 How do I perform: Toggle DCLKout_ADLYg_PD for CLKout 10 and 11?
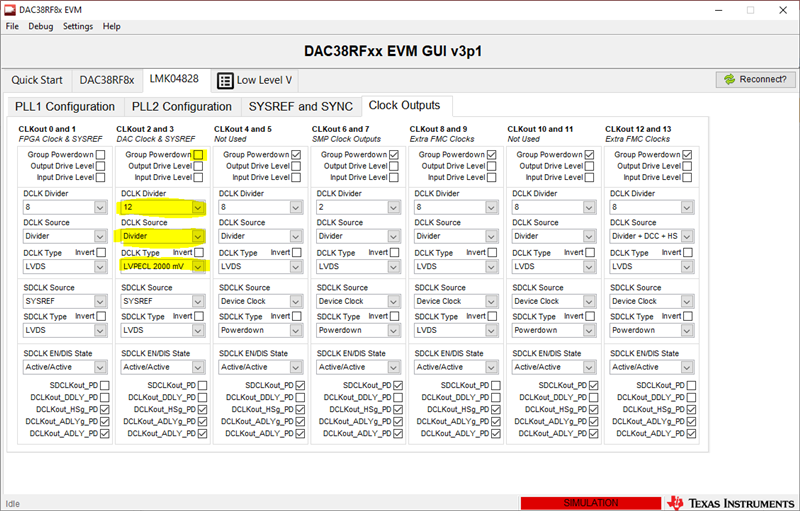(594, 422)
